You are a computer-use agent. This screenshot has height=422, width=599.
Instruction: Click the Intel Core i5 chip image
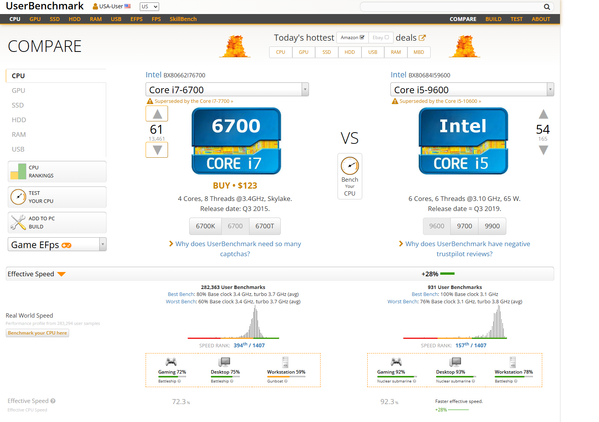463,141
